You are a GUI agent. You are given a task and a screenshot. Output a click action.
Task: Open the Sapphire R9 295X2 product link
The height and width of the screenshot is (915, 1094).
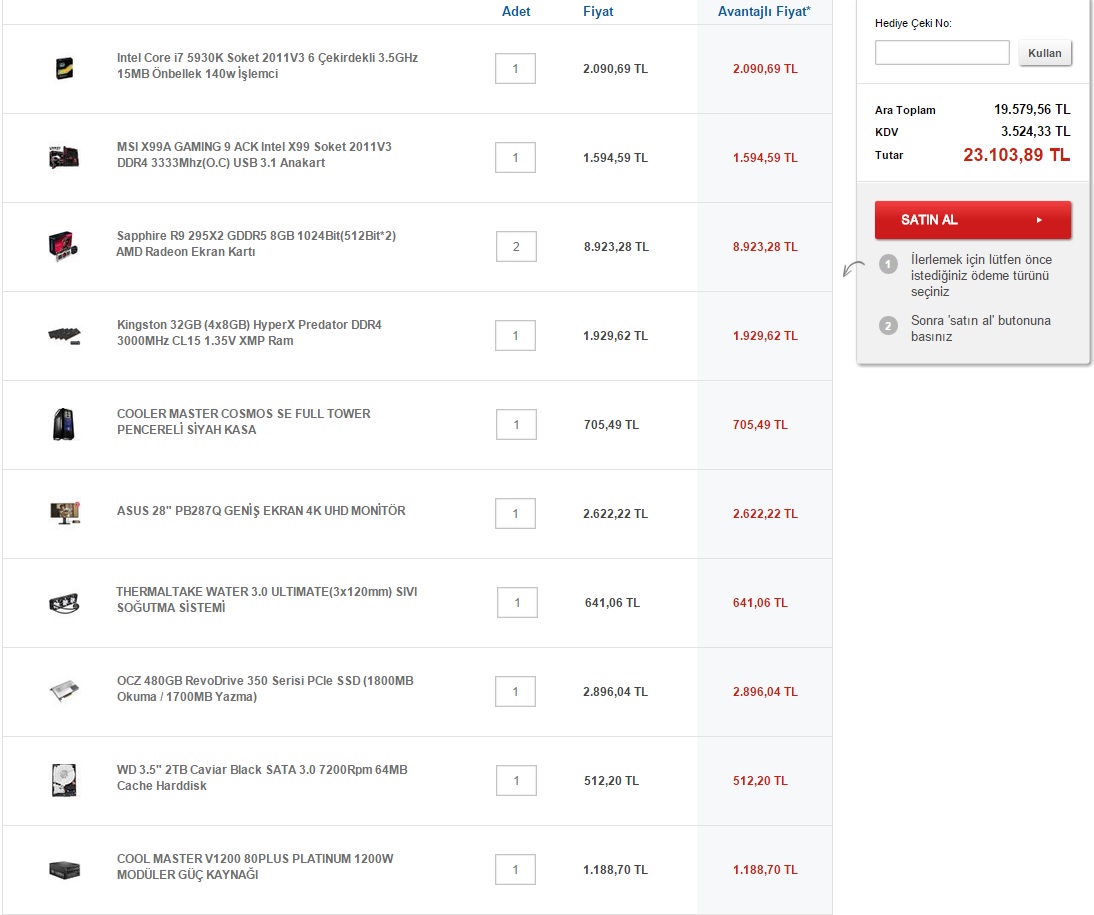tap(256, 244)
